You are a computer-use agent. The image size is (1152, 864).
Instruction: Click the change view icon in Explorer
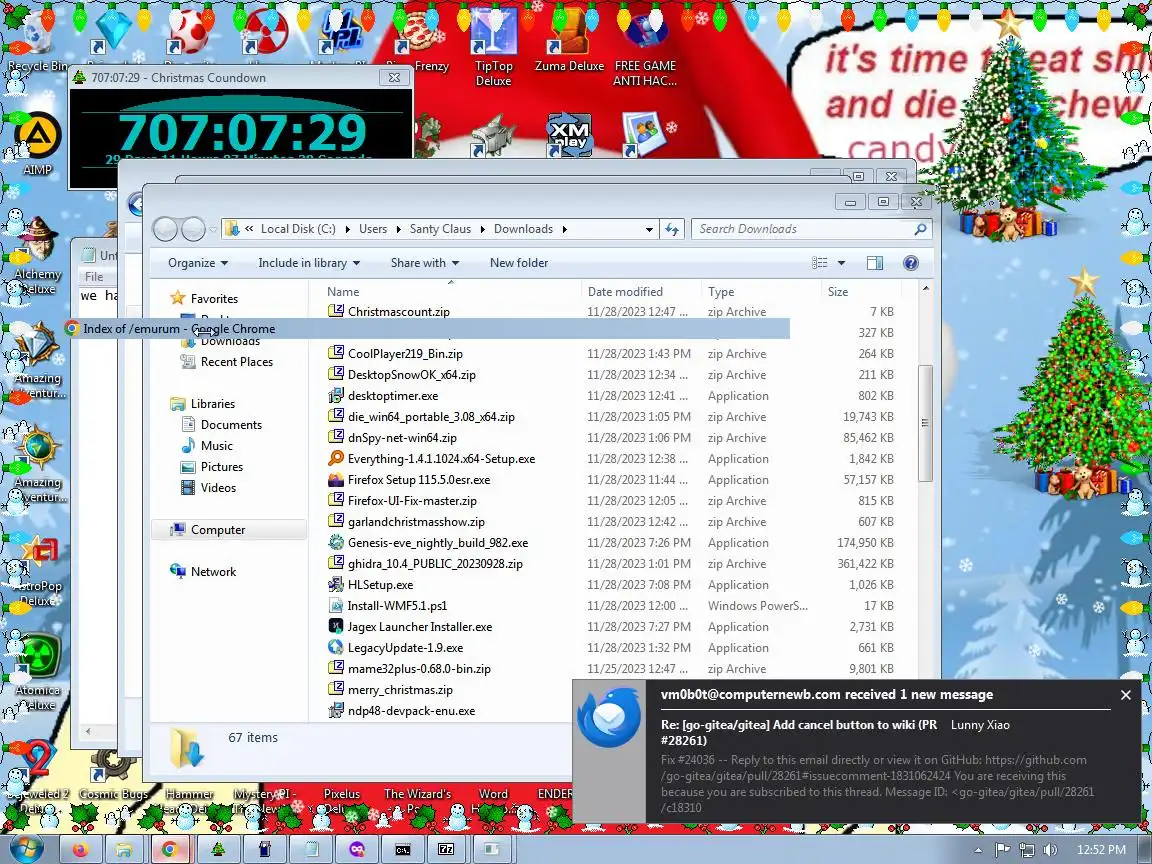[820, 263]
